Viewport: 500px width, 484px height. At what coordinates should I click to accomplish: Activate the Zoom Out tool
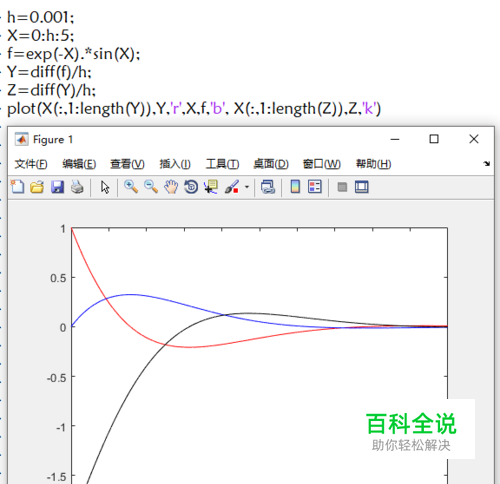(x=151, y=187)
